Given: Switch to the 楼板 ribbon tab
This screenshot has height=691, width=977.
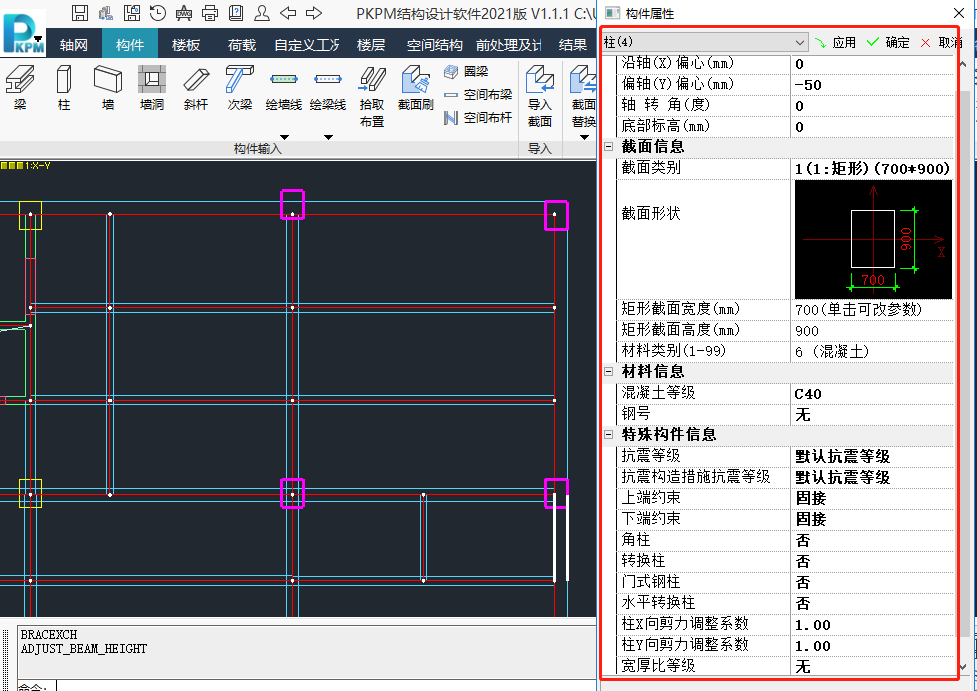Looking at the screenshot, I should click(x=186, y=45).
